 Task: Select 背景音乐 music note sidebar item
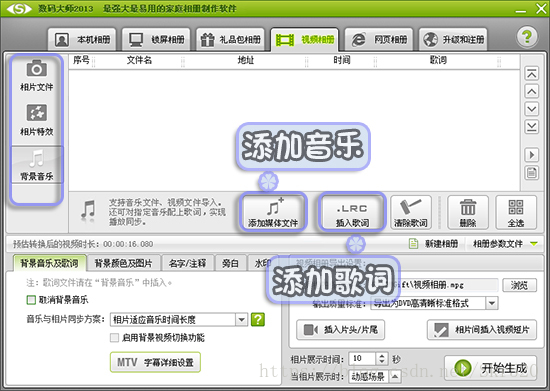(x=36, y=165)
